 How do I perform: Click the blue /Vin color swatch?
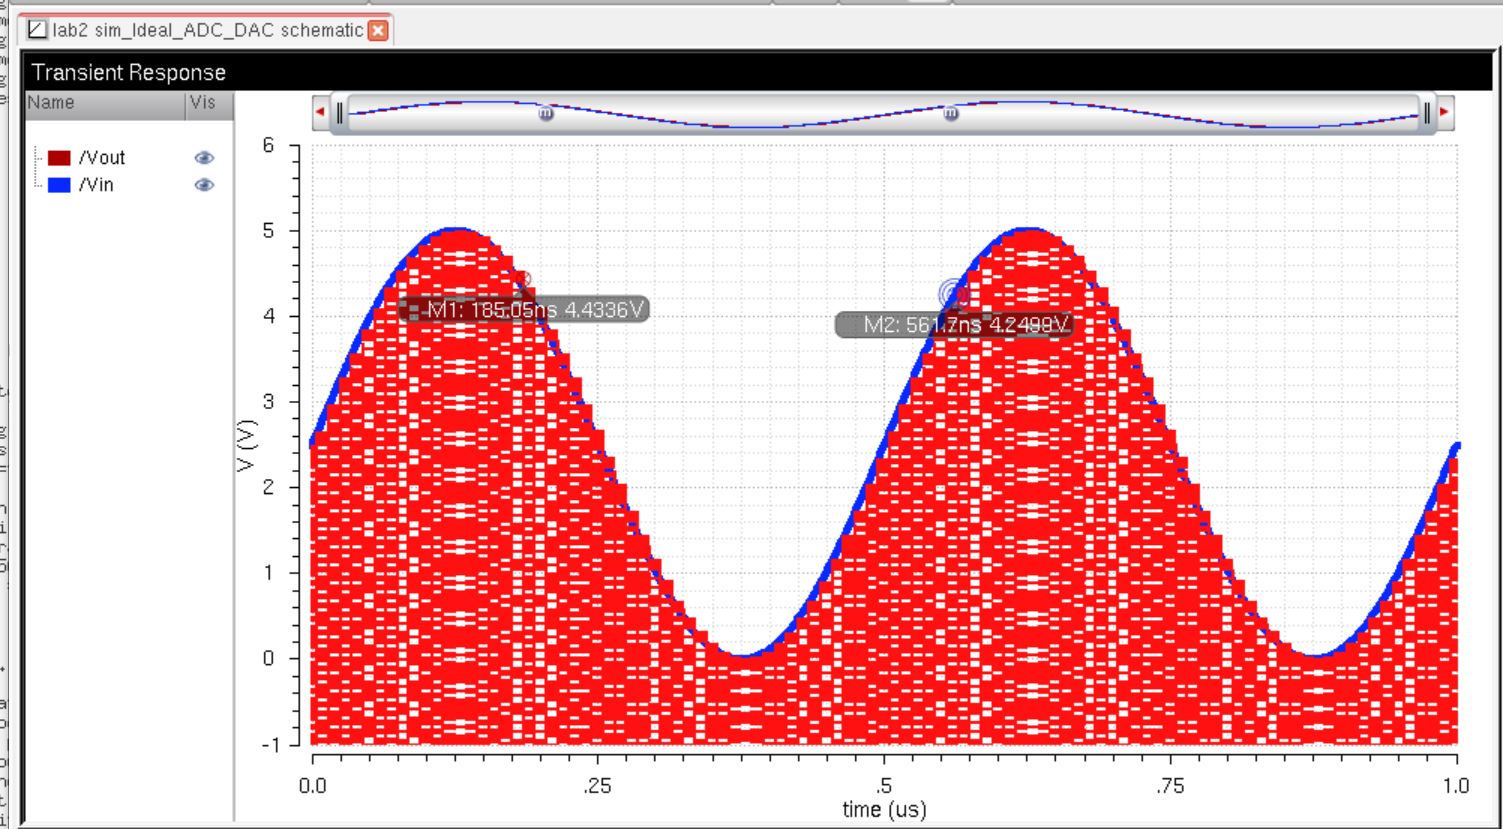[59, 185]
